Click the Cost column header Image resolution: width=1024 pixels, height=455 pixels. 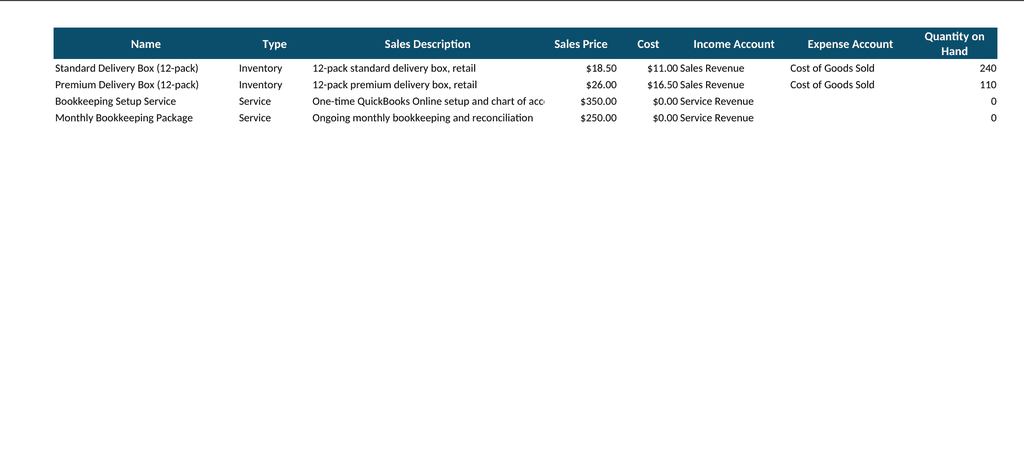(648, 44)
